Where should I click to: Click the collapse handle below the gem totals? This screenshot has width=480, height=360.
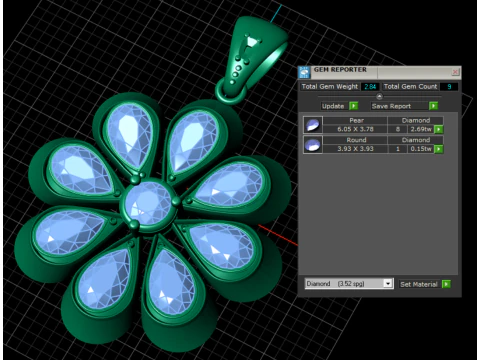(379, 97)
